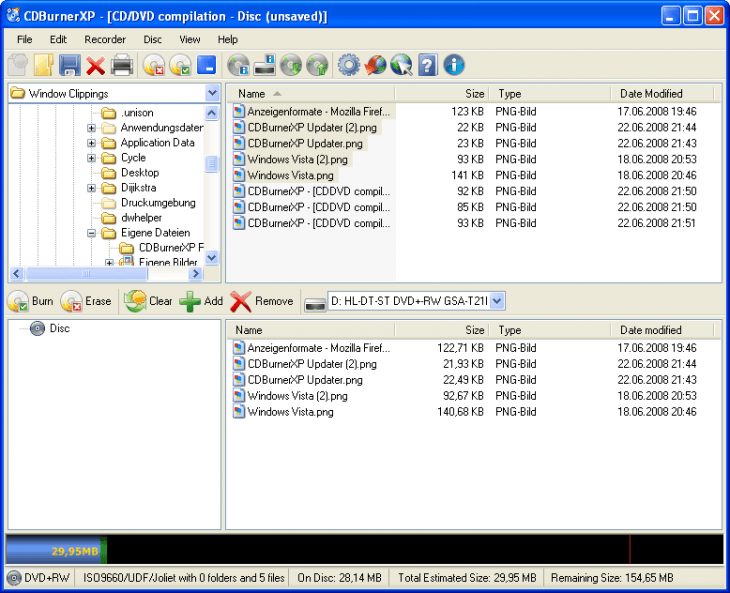Open the Disc menu

tap(152, 39)
